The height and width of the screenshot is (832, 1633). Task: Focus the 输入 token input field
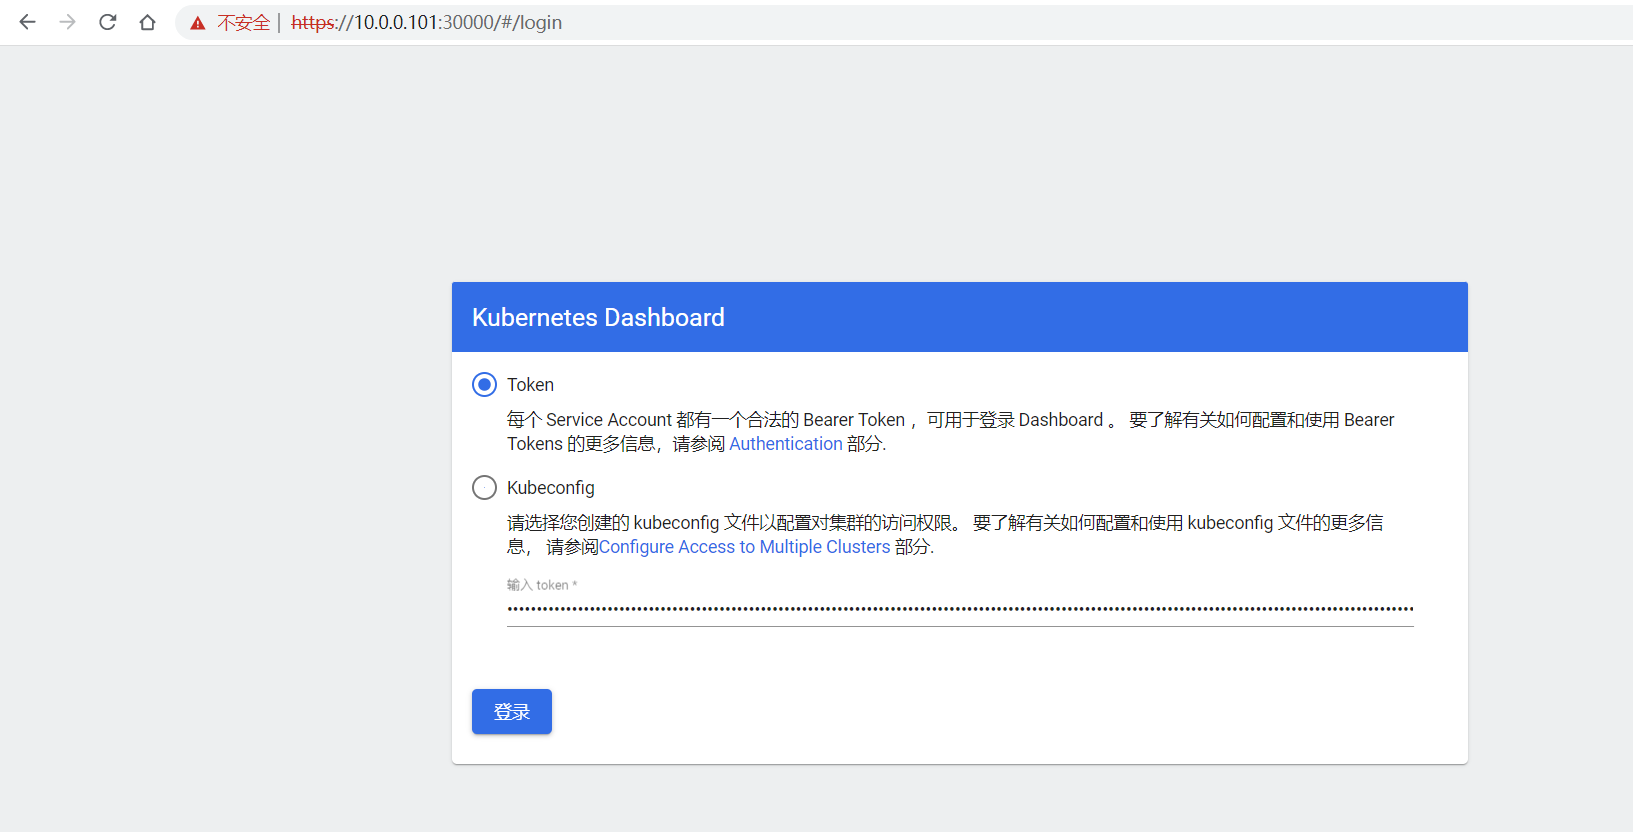(960, 608)
